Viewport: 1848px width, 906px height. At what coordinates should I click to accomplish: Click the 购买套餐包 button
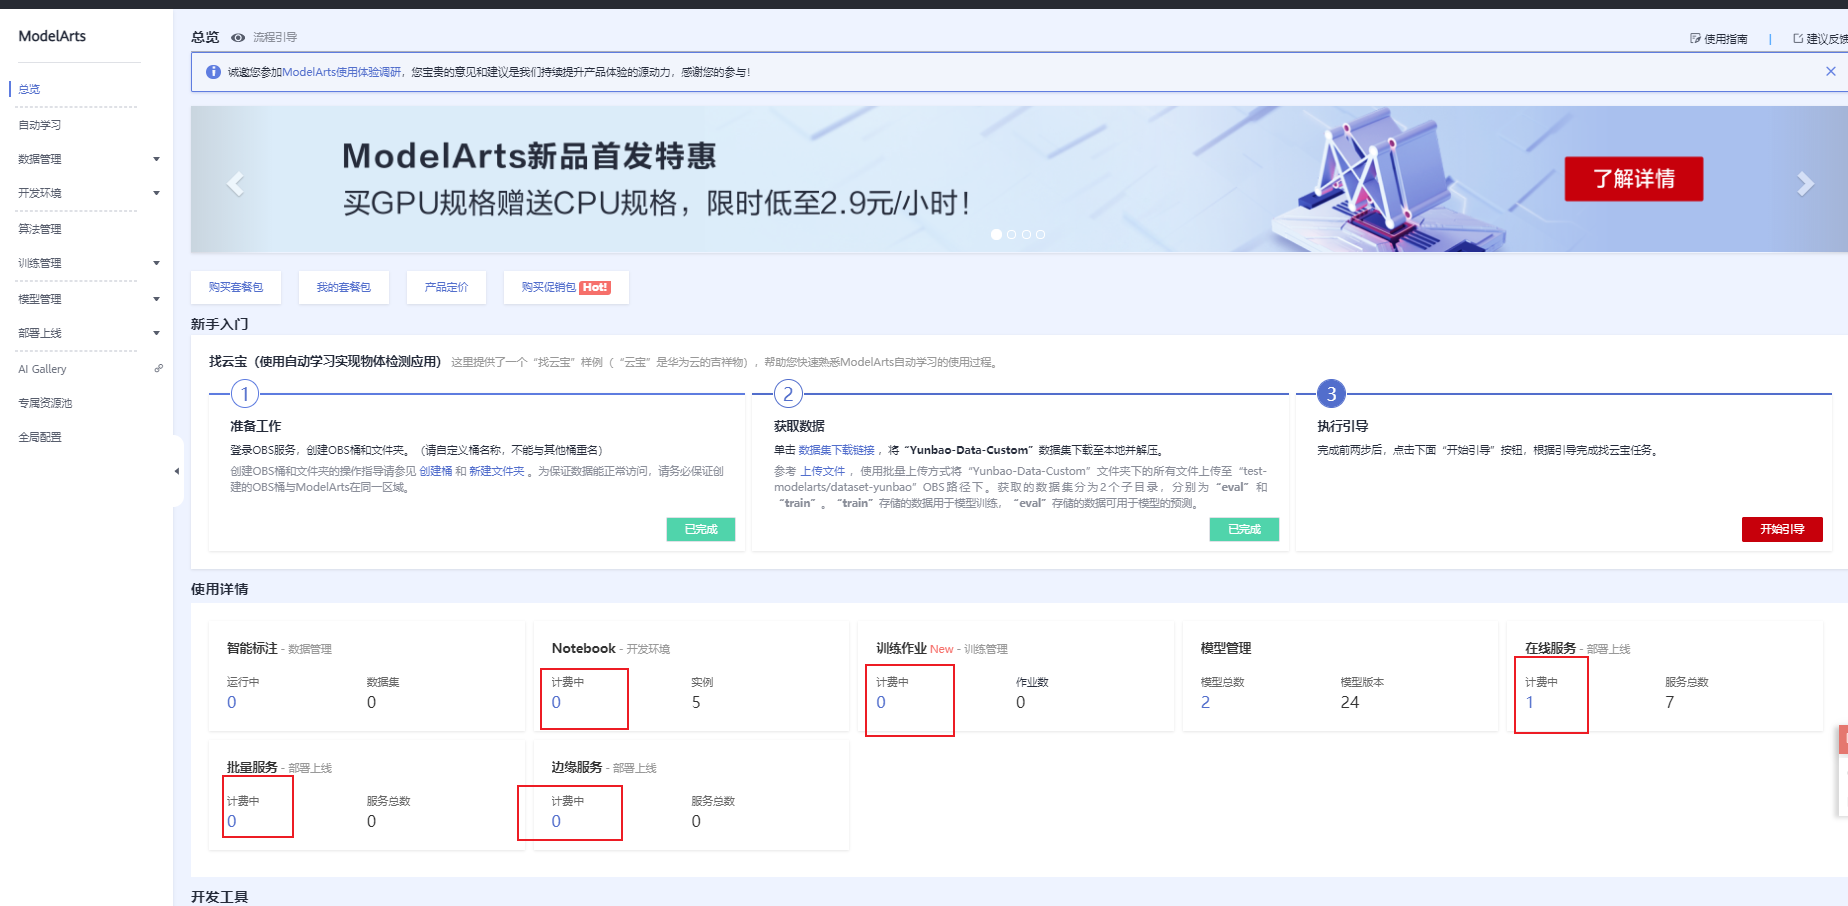236,287
